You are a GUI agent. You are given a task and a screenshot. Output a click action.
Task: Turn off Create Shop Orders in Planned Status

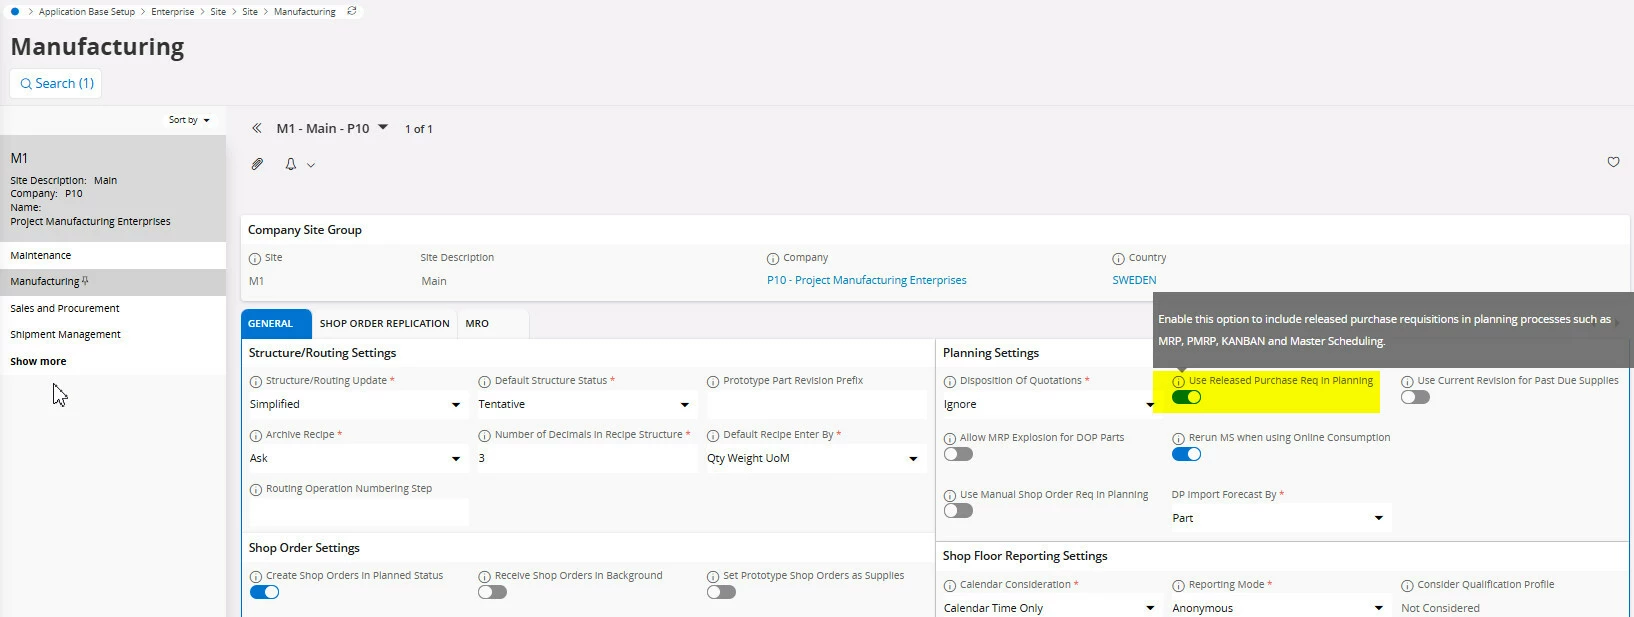pyautogui.click(x=264, y=592)
